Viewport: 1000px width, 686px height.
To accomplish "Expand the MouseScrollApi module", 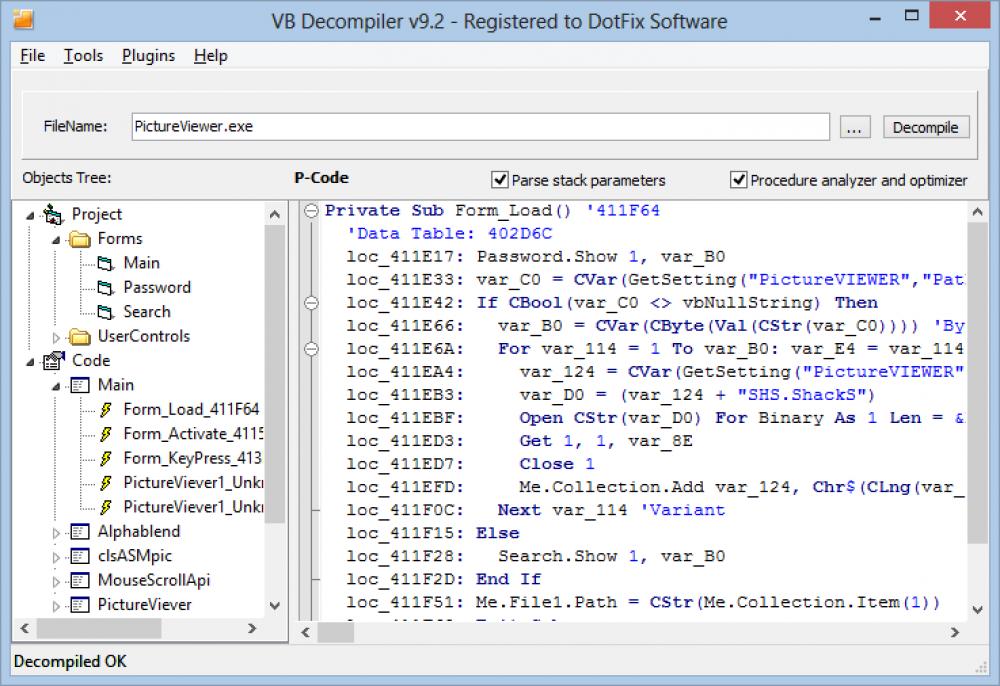I will 59,580.
